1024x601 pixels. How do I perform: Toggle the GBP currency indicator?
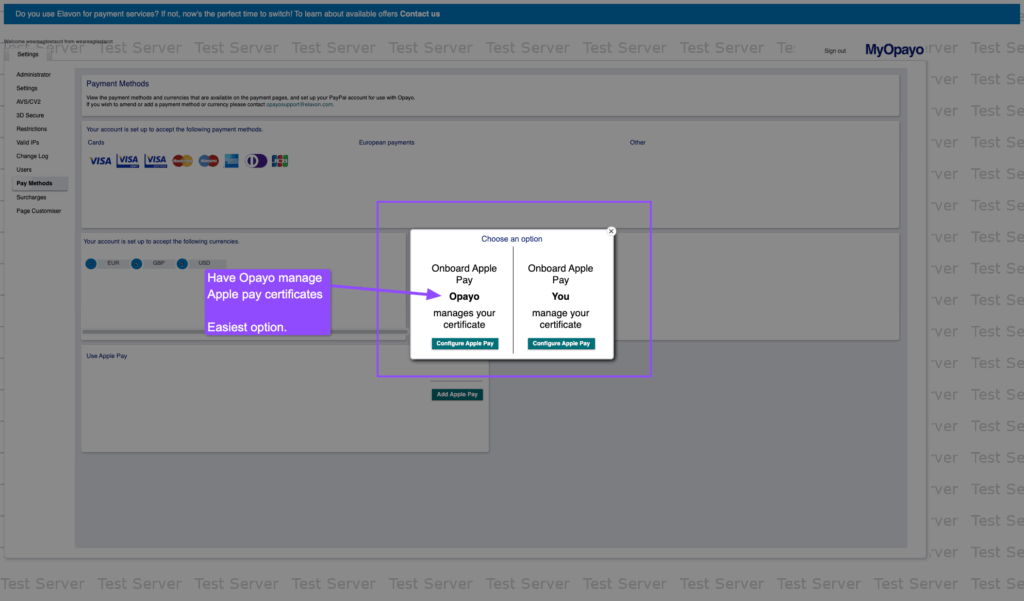coord(137,263)
